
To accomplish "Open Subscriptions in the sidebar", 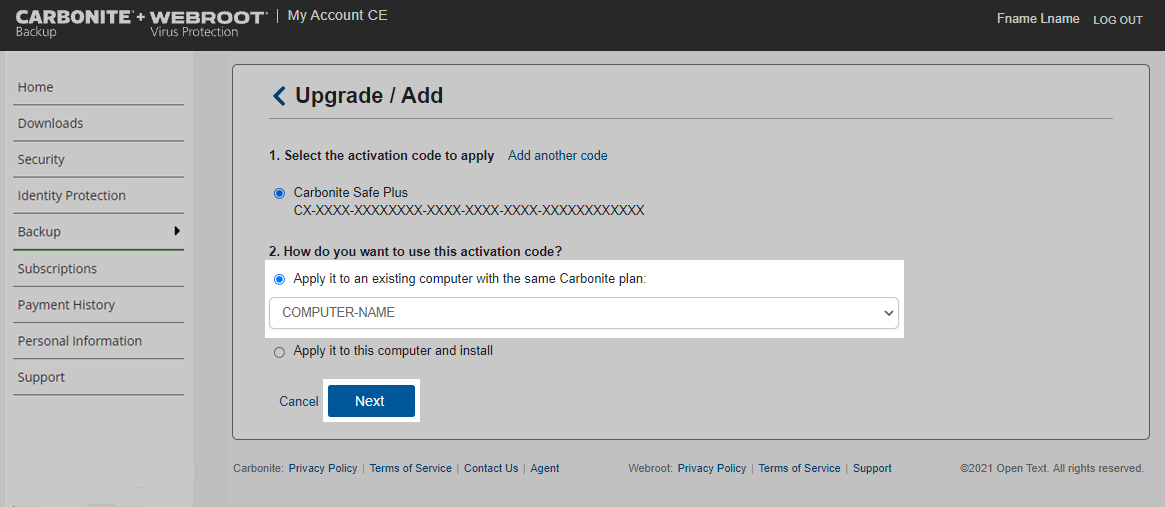I will pyautogui.click(x=99, y=269).
